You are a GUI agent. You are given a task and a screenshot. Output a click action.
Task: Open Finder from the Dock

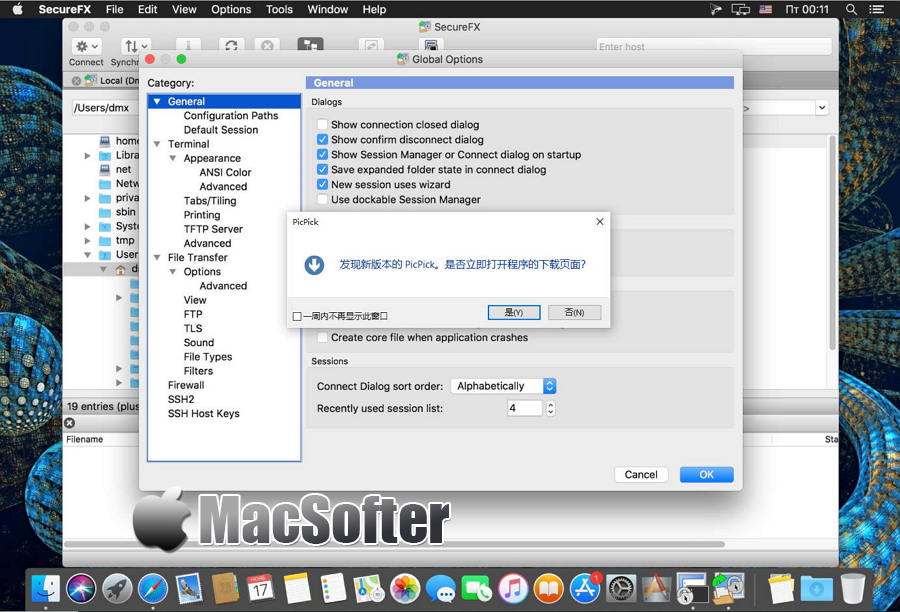(x=46, y=588)
